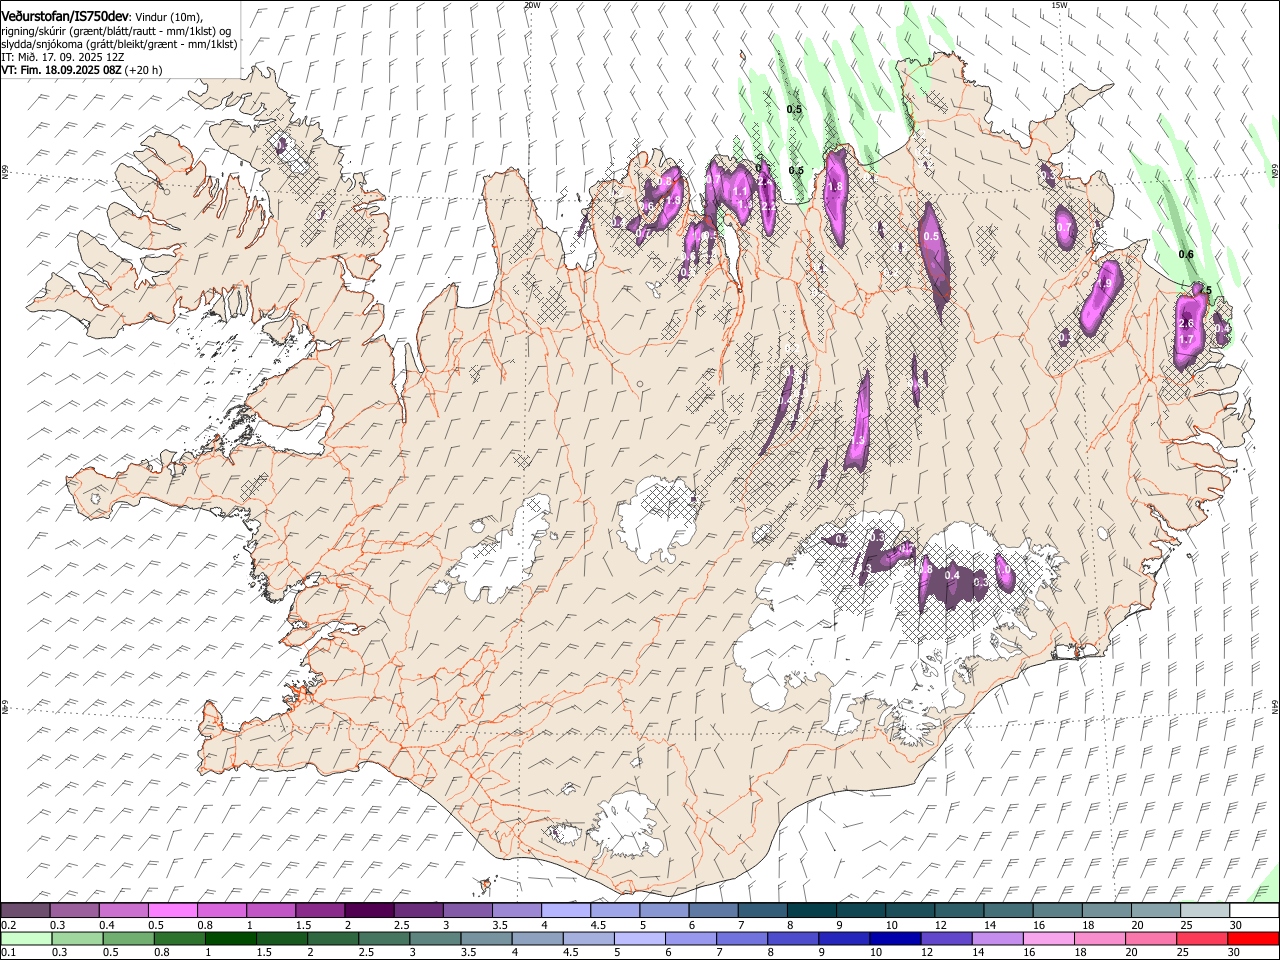Click the 2.4 value on the north coast
This screenshot has width=1280, height=960.
coord(764,182)
